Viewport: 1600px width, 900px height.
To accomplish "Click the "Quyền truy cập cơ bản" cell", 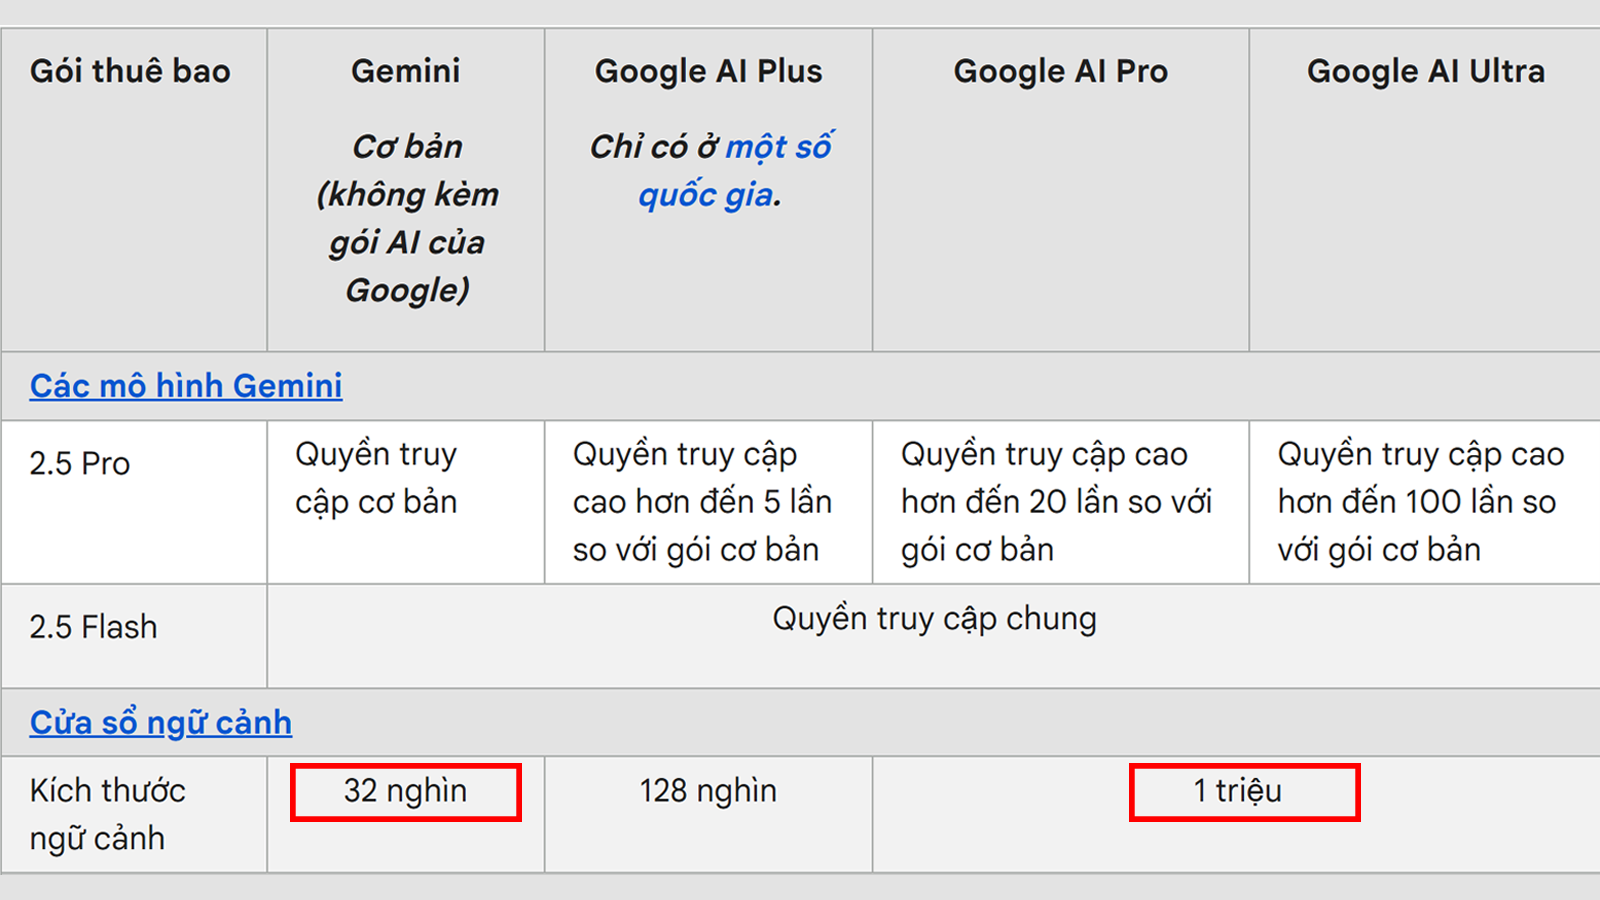I will pyautogui.click(x=376, y=478).
